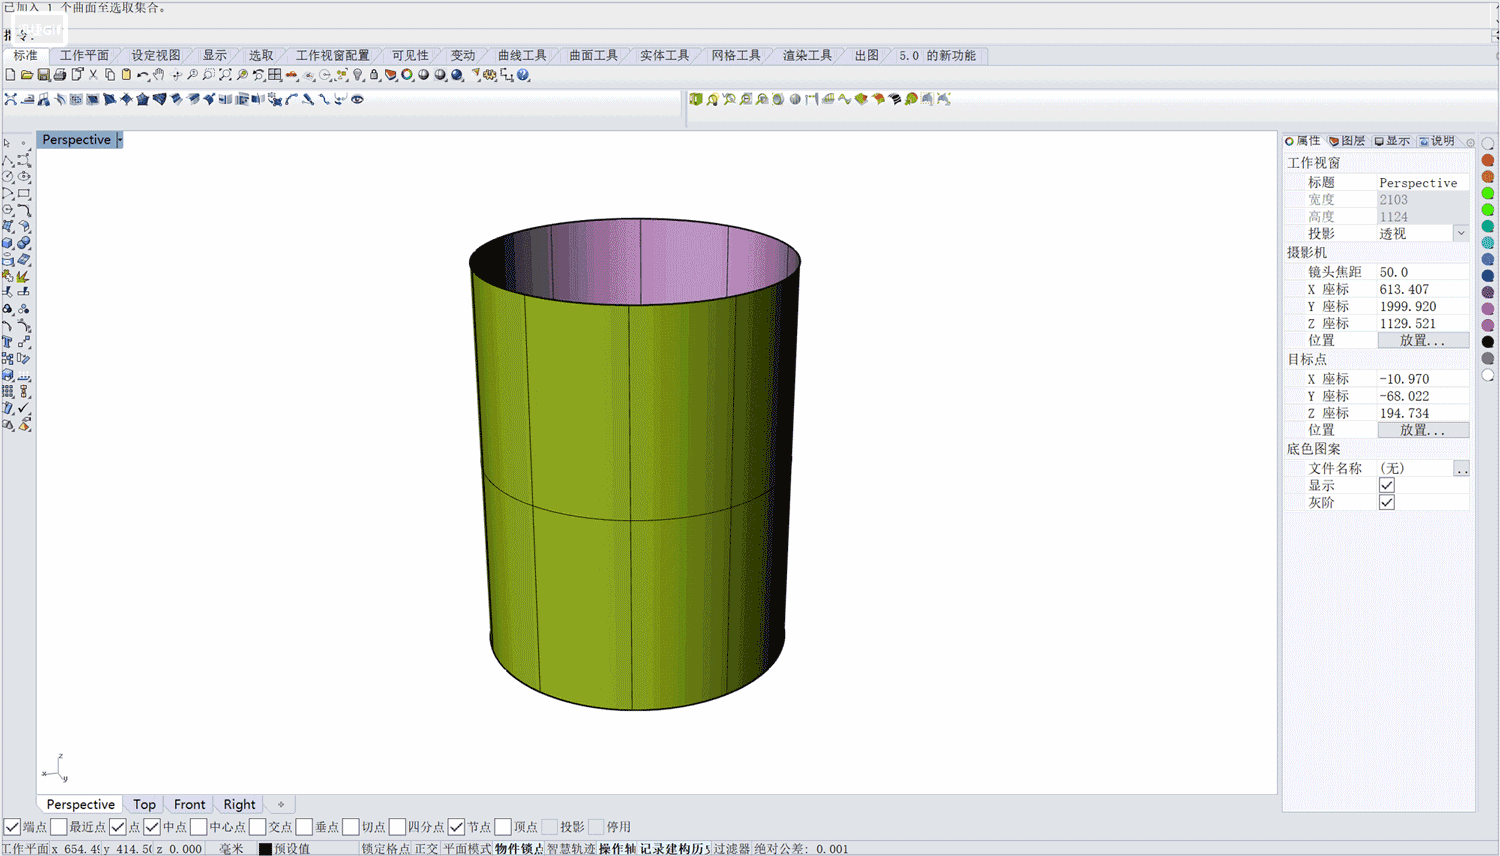Viewport: 1500px width, 856px height.
Task: Click the Undo arrow icon
Action: tap(143, 75)
